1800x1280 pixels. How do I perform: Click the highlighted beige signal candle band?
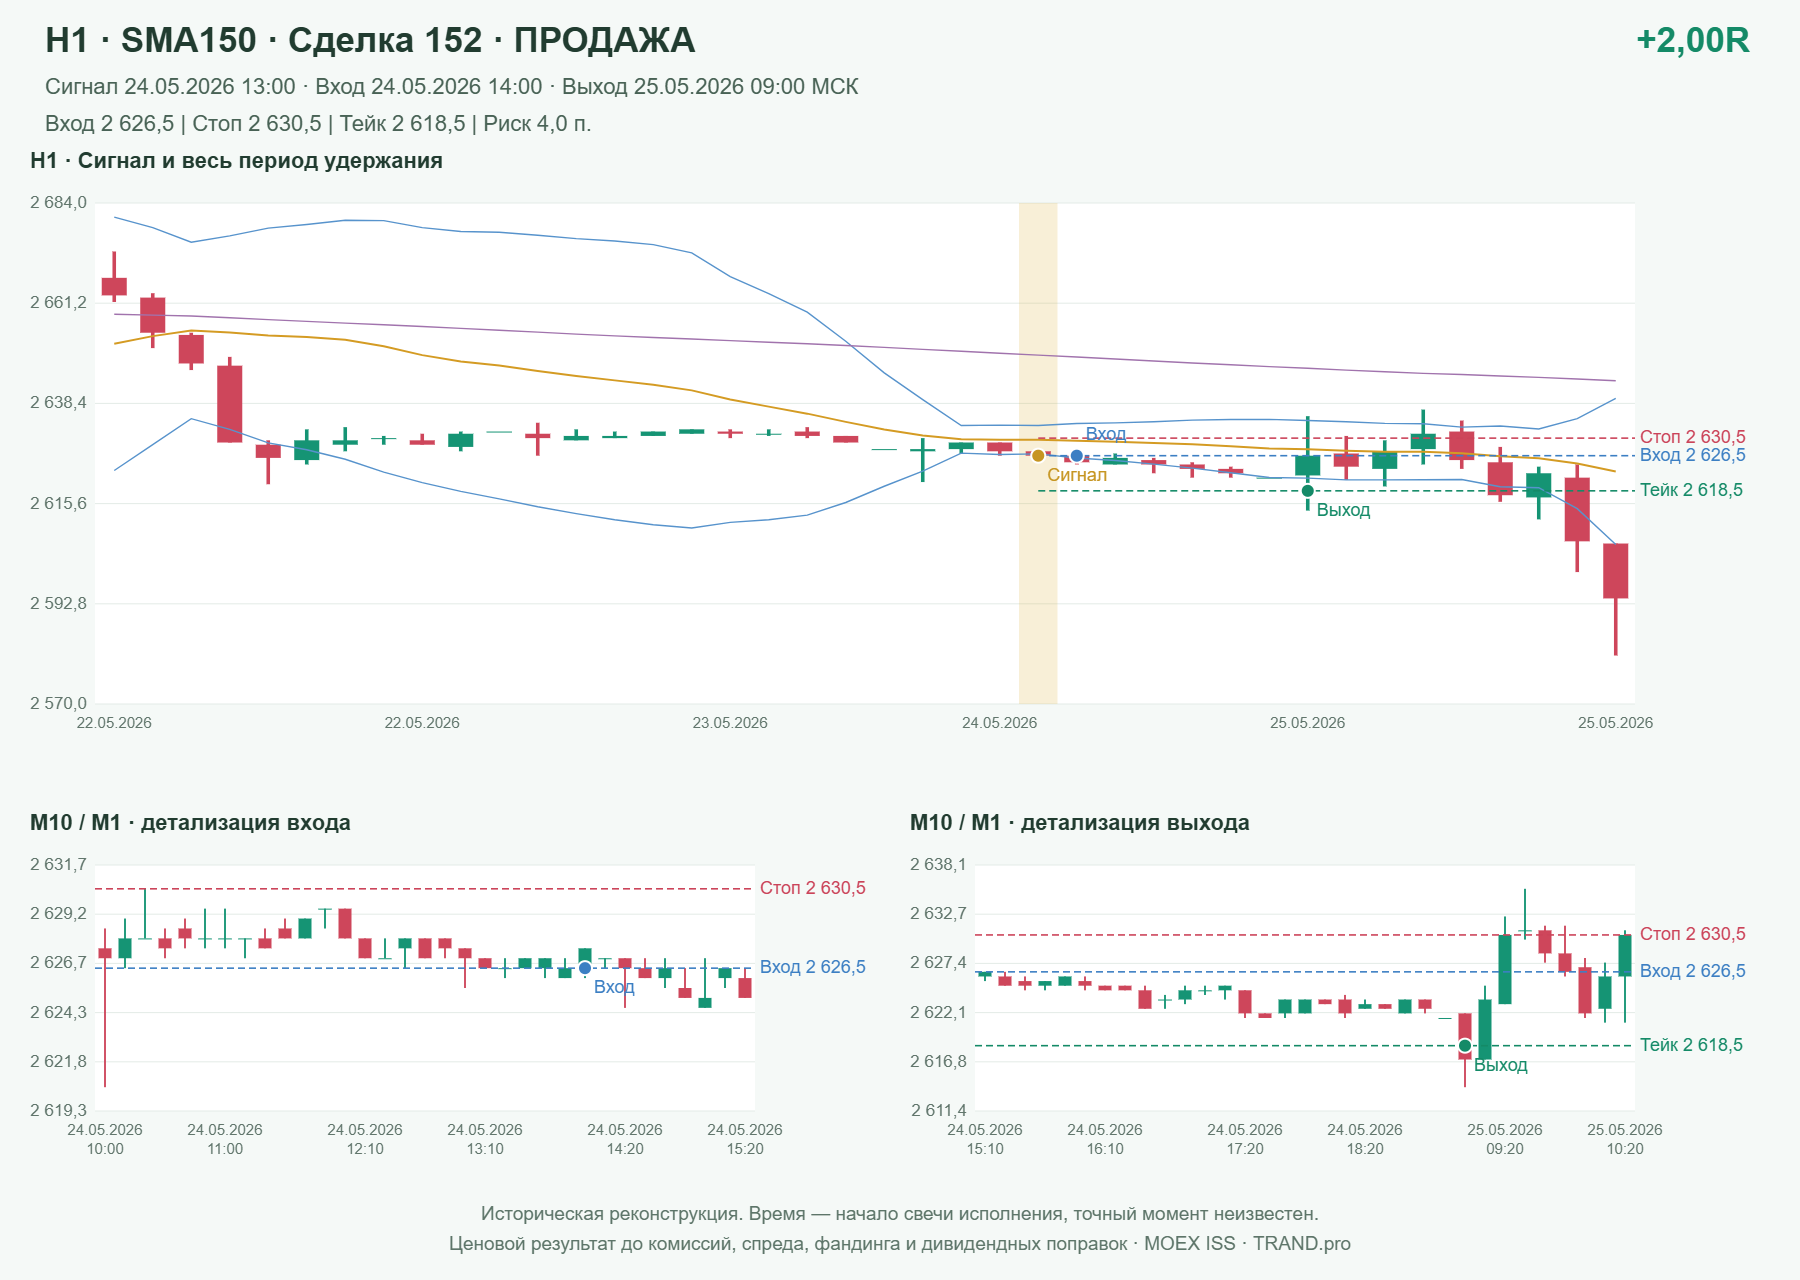(1038, 453)
